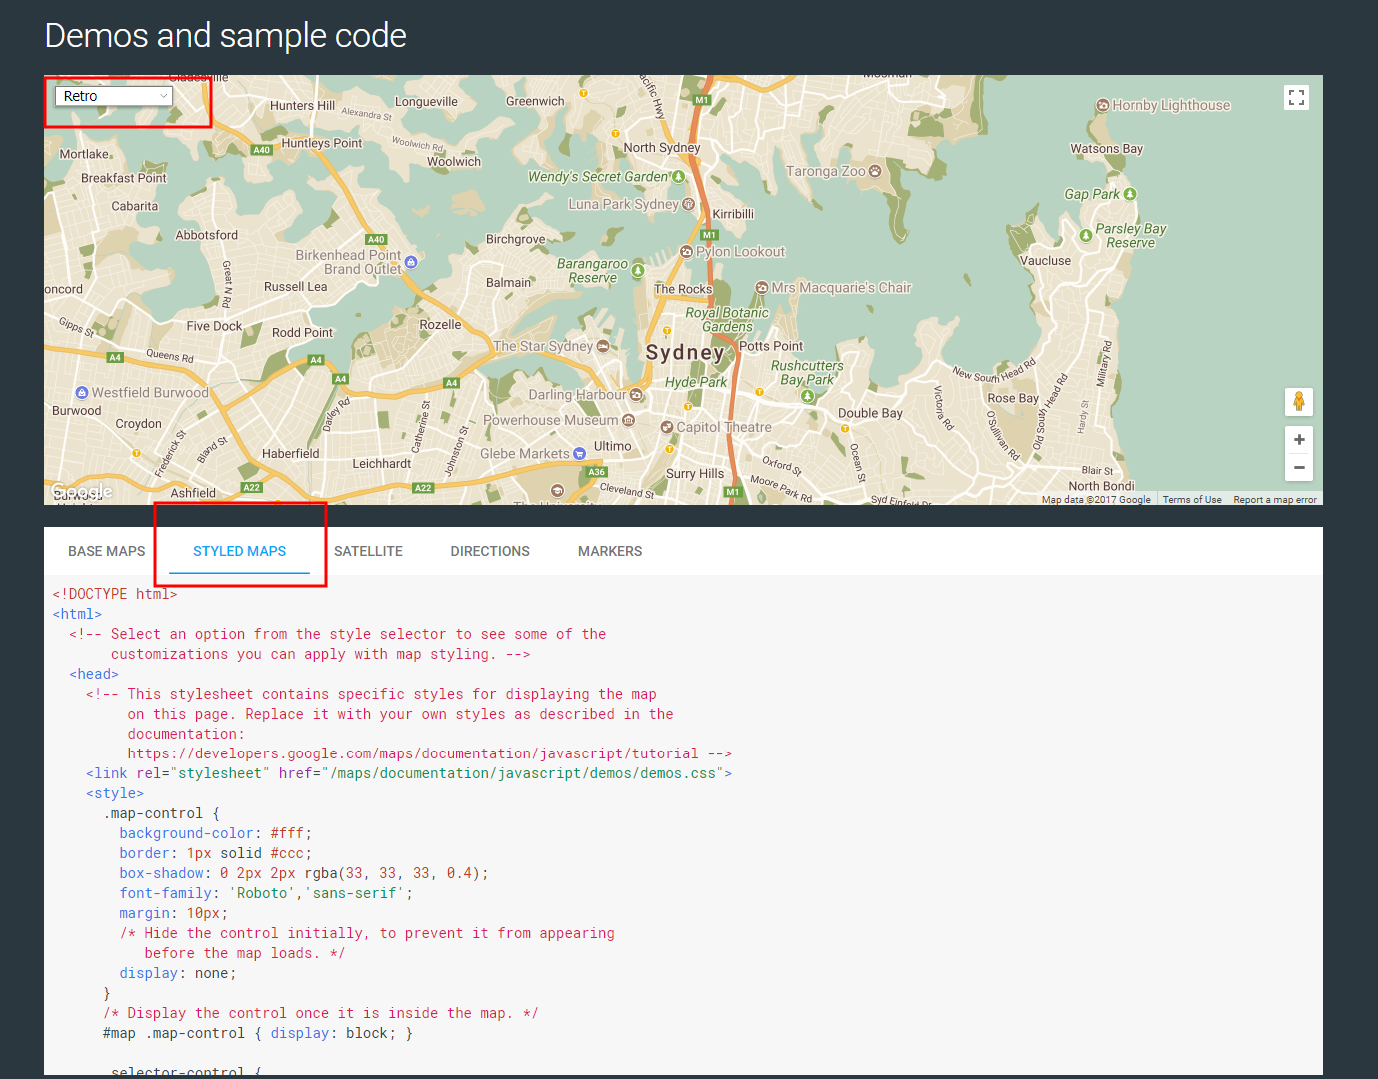
Task: Click Report a map error link
Action: pyautogui.click(x=1274, y=499)
